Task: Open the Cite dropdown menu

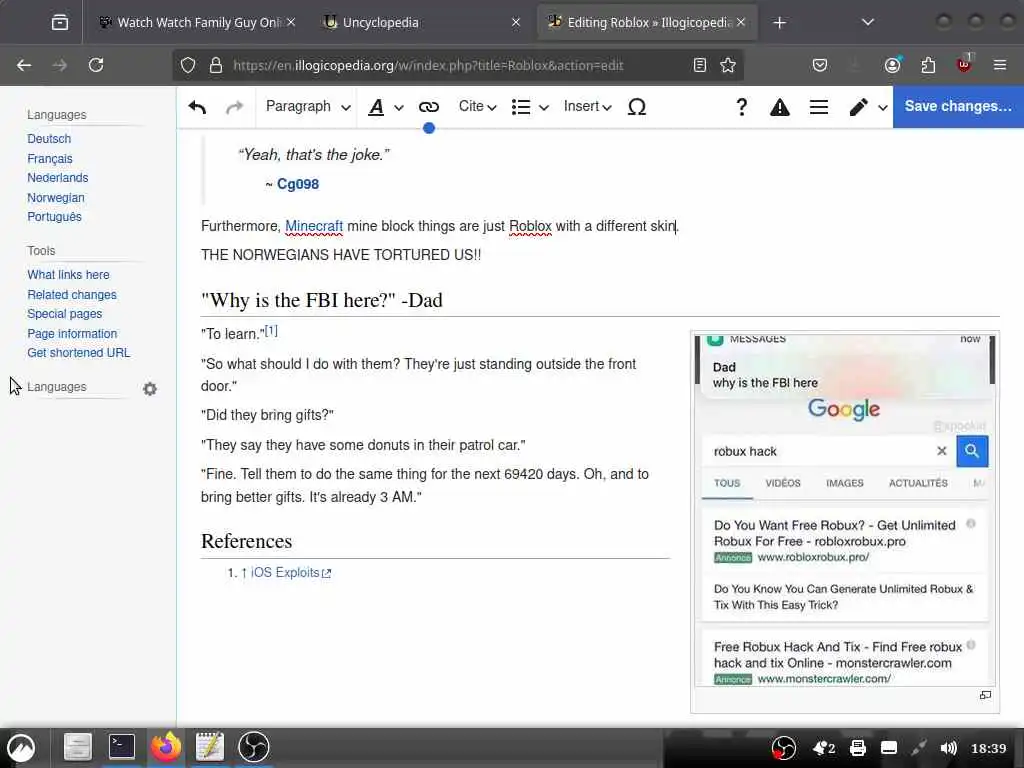Action: click(x=477, y=106)
